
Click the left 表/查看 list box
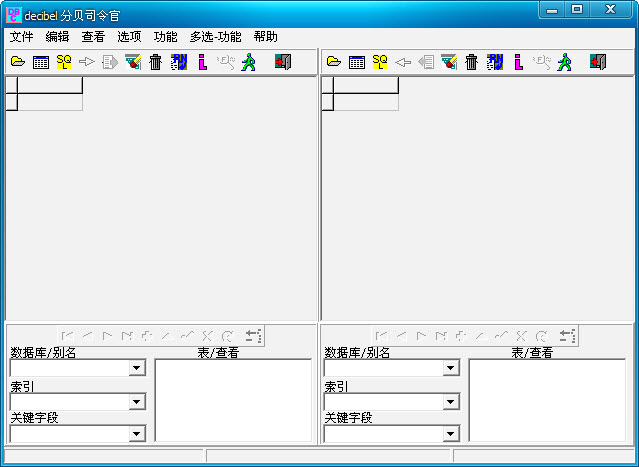pos(233,400)
